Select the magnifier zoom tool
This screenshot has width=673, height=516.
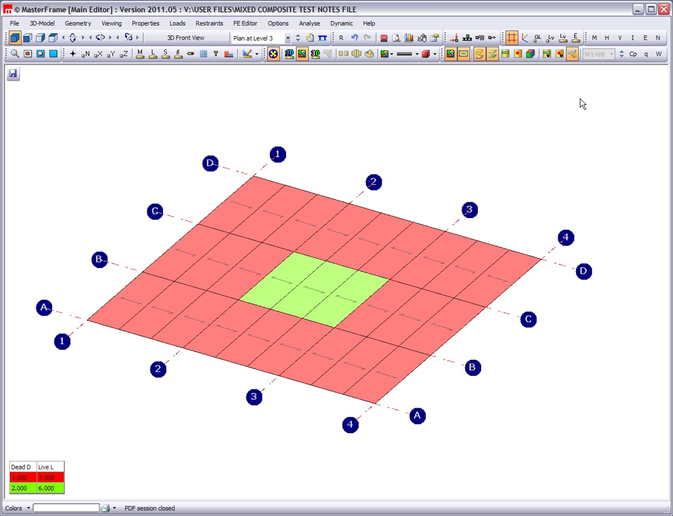[x=15, y=54]
